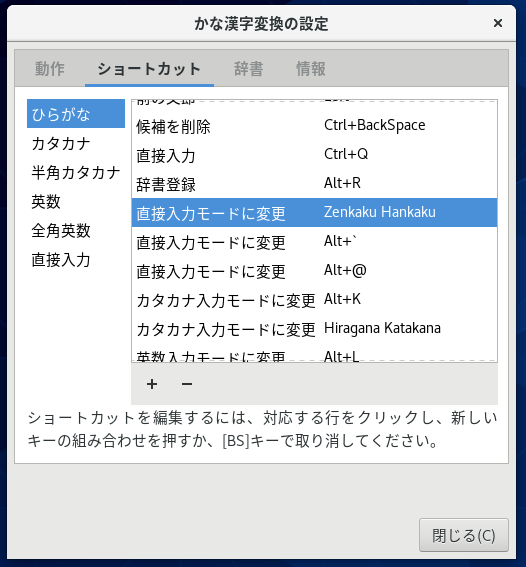
Task: Open the 辞書 tab
Action: coord(248,69)
